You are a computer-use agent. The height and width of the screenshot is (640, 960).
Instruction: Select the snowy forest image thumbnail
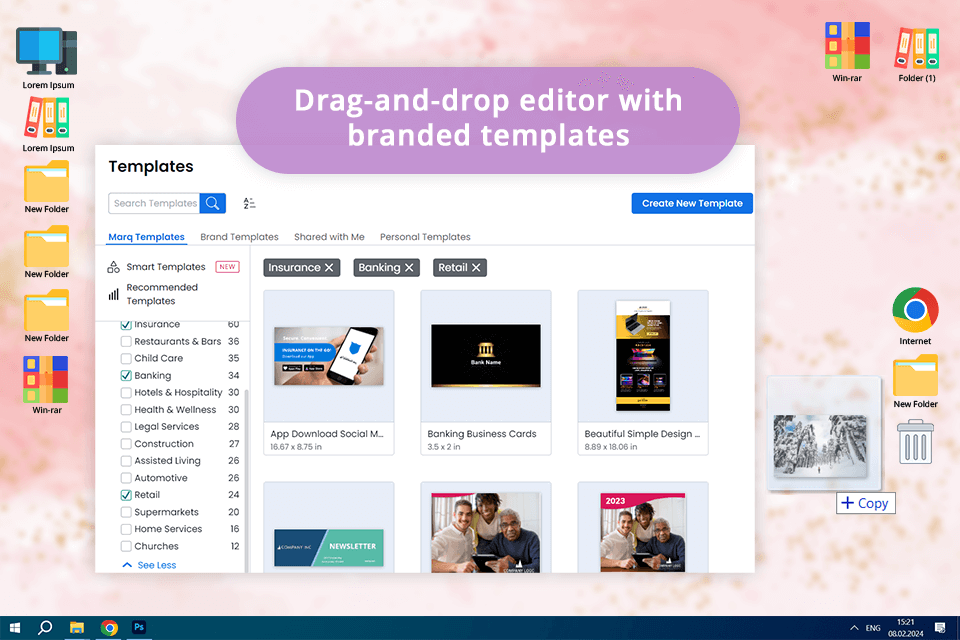tap(820, 446)
